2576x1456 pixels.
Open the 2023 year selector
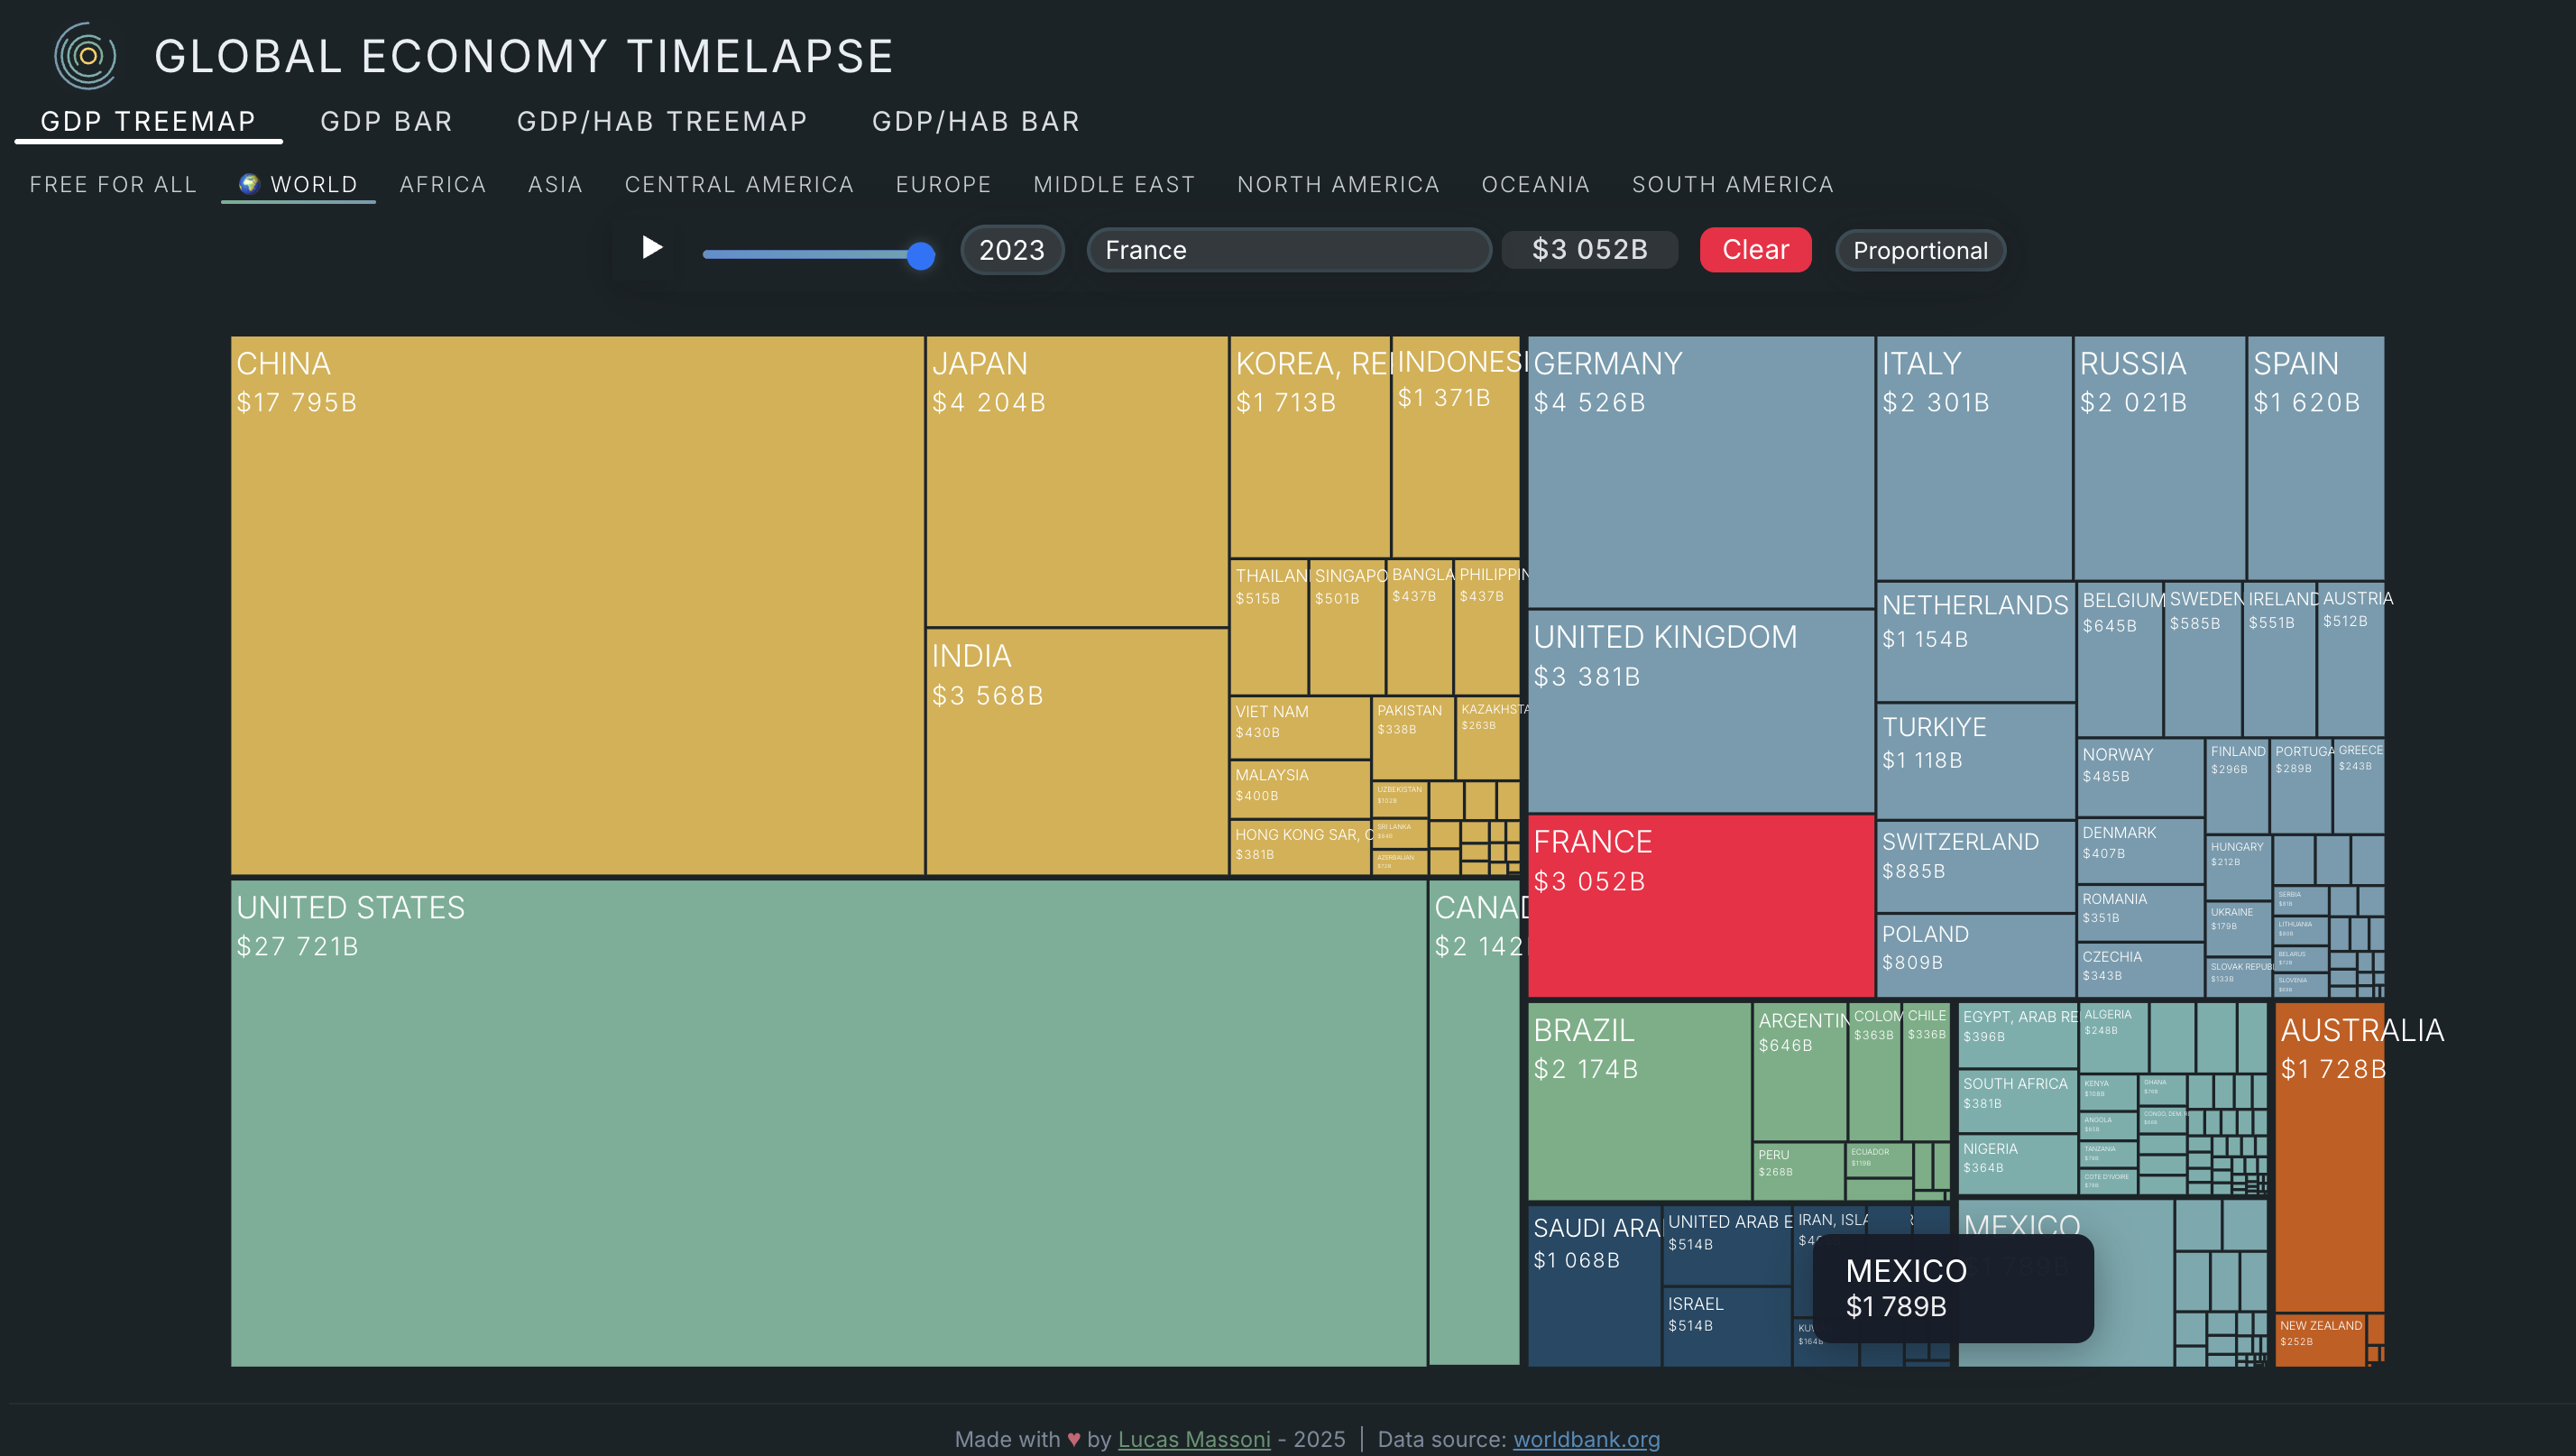coord(1011,250)
